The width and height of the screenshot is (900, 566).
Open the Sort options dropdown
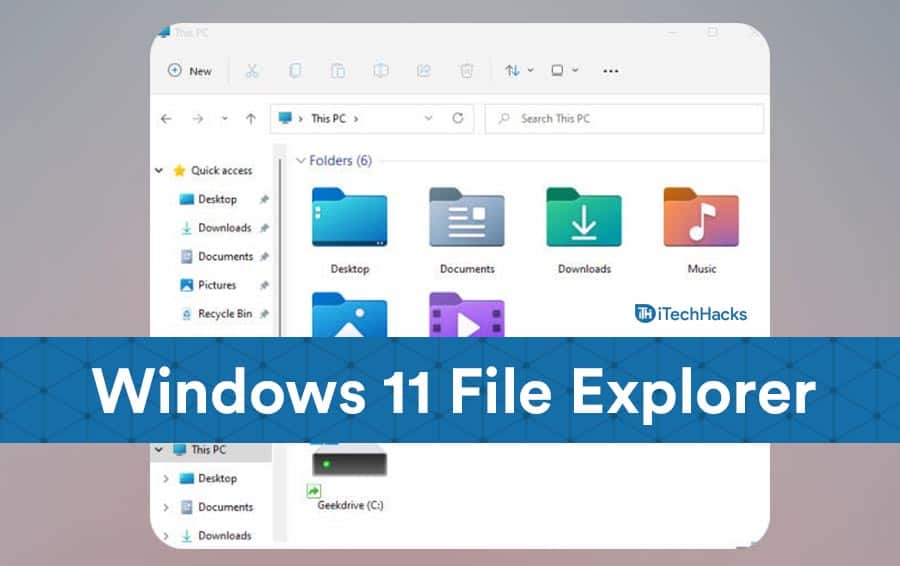519,71
